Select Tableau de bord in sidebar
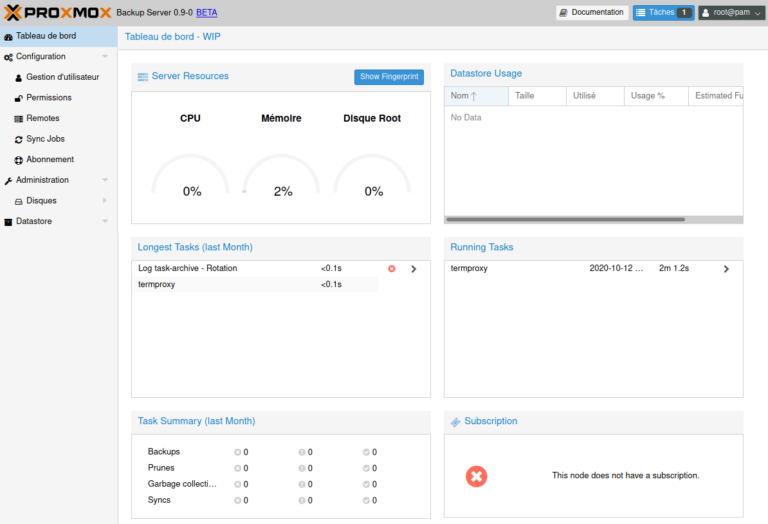The width and height of the screenshot is (768, 524). click(x=46, y=36)
